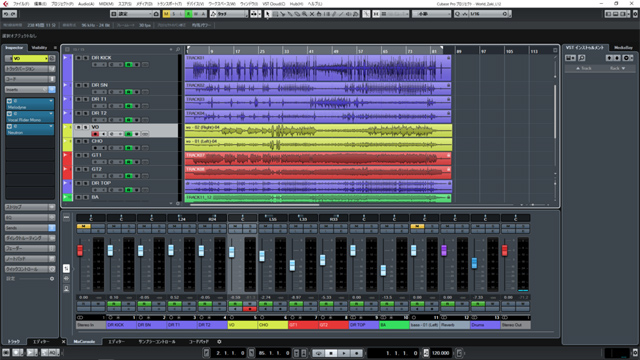
Task: Open the workspace settings dropdown
Action: [x=134, y=14]
